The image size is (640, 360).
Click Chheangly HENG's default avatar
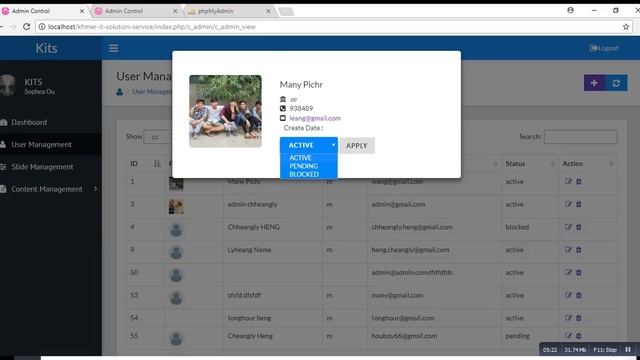point(176,230)
